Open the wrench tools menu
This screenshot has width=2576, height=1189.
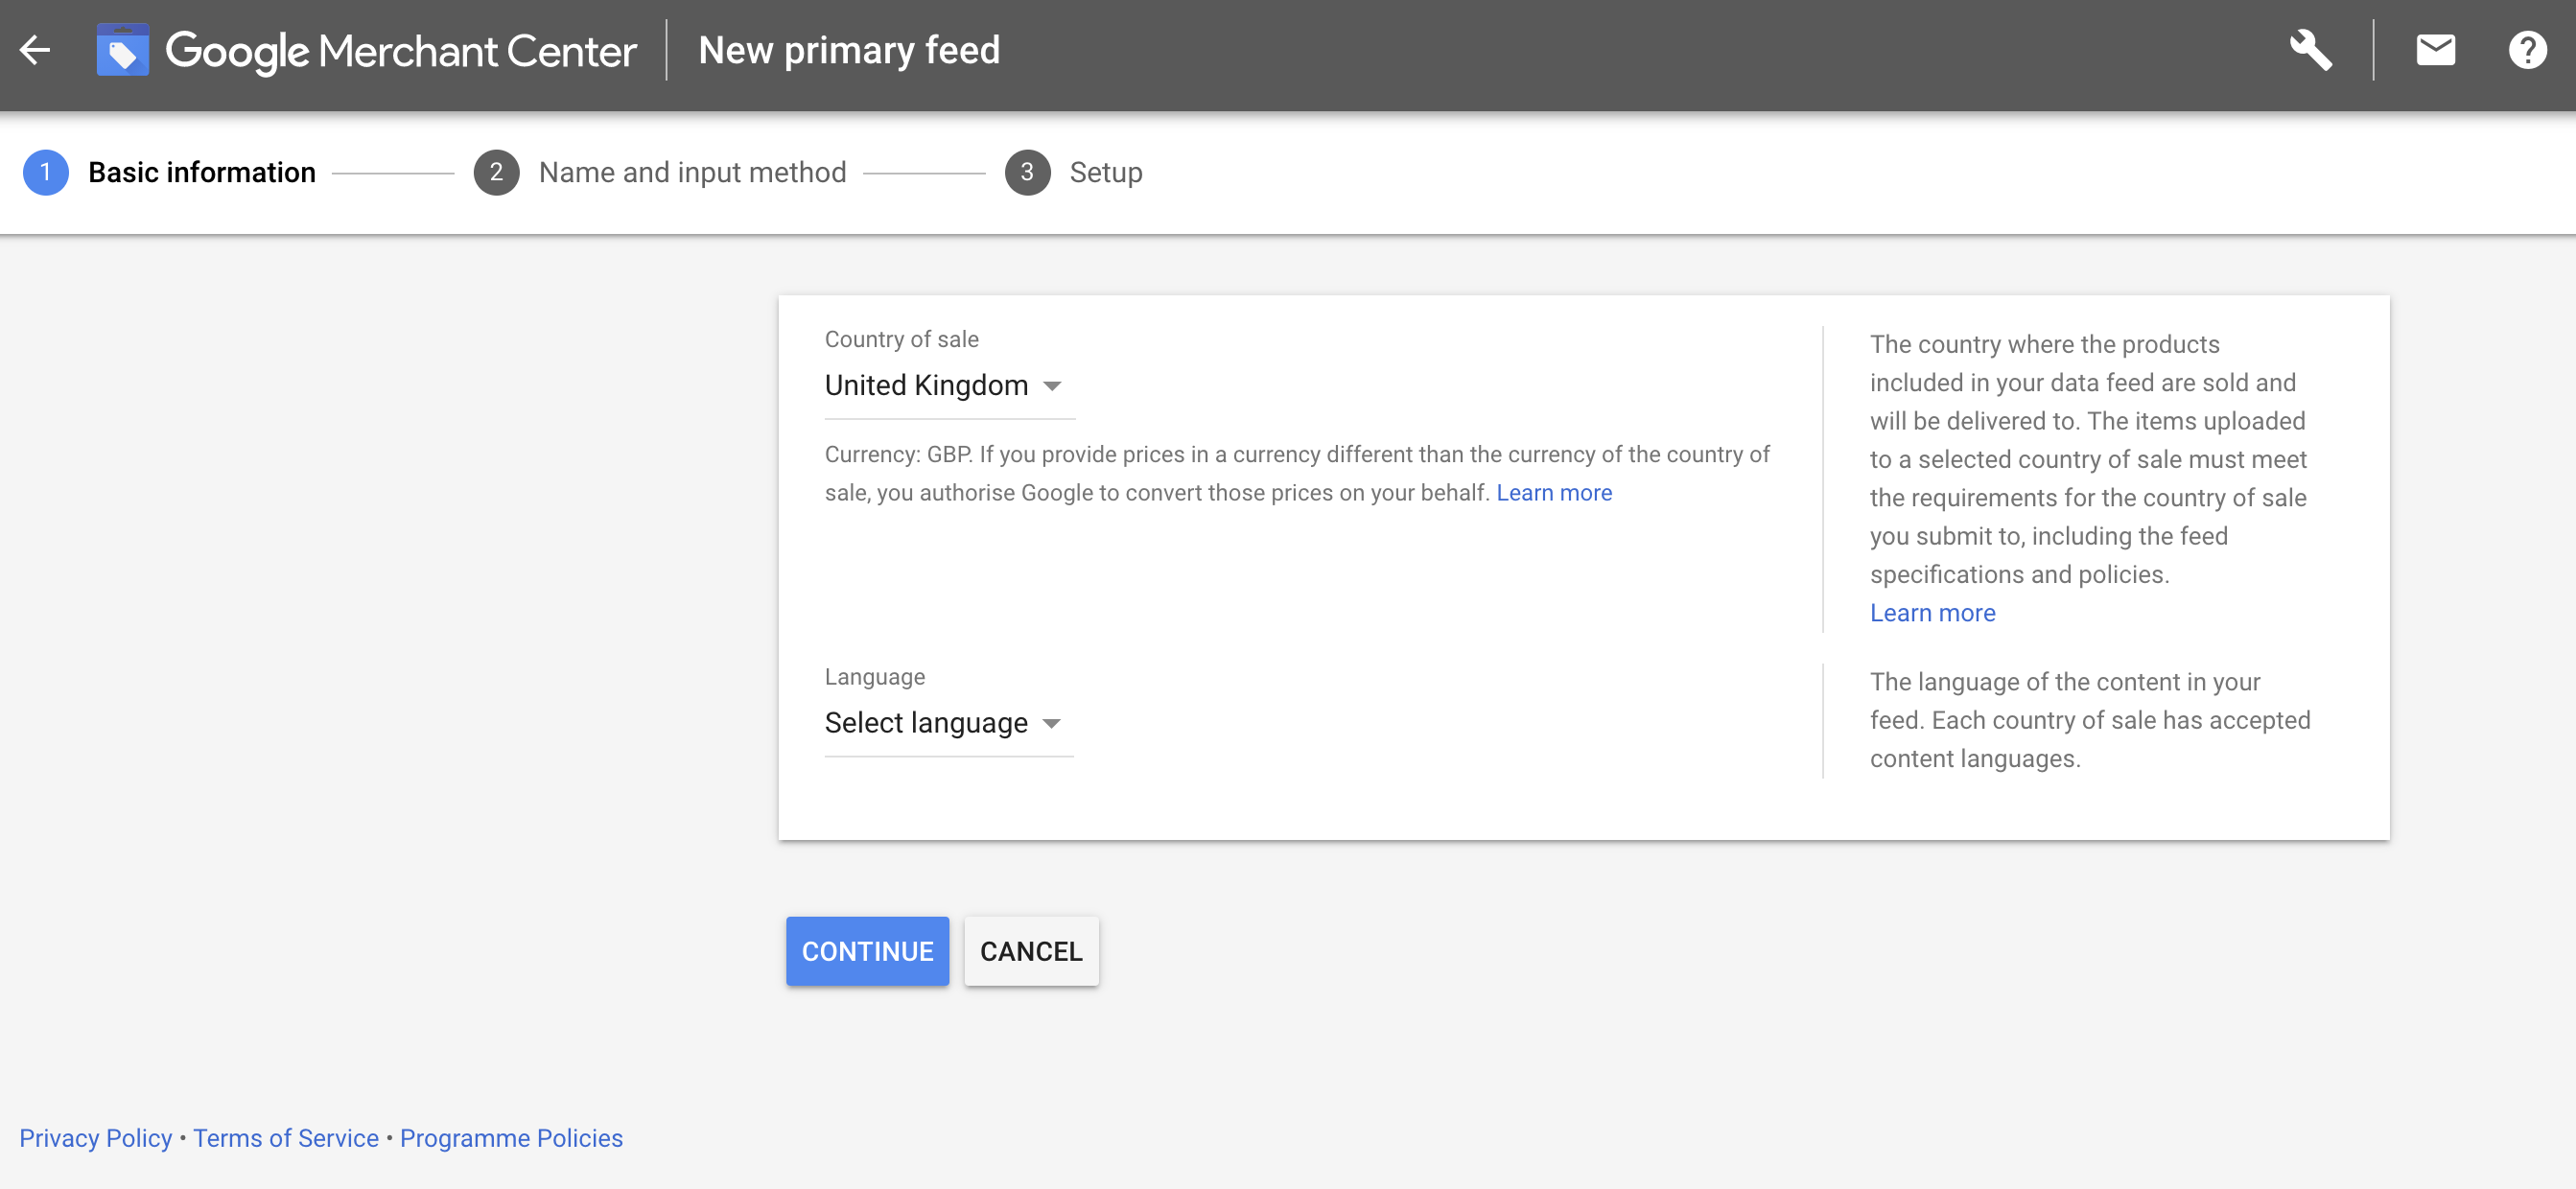[x=2310, y=50]
